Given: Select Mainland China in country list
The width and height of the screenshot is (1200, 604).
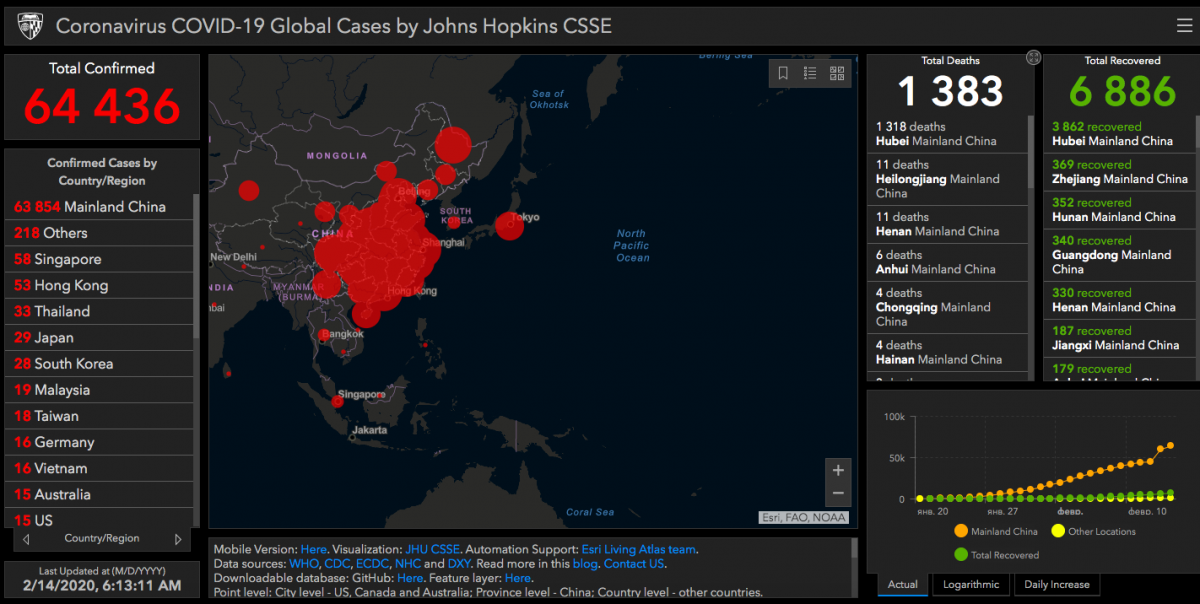Looking at the screenshot, I should (x=99, y=207).
